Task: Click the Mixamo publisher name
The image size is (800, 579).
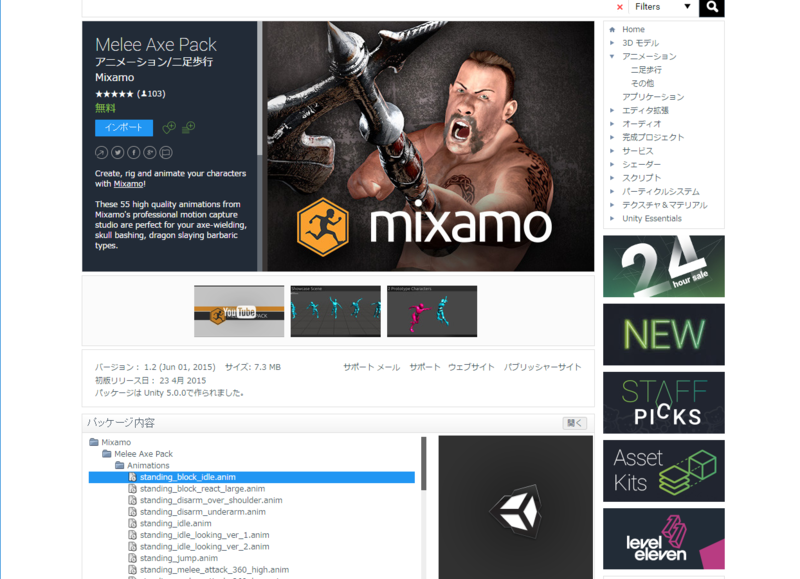Action: point(114,78)
